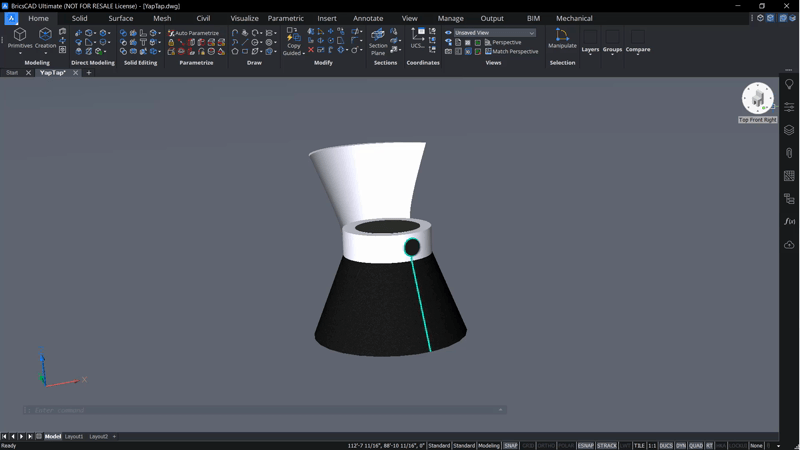Toggle POLAR tracking in status bar
Screen dimensions: 800x450
pyautogui.click(x=566, y=446)
